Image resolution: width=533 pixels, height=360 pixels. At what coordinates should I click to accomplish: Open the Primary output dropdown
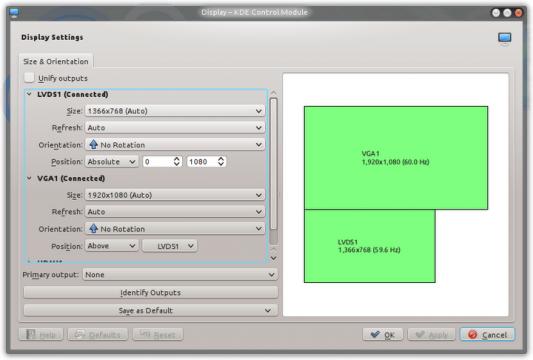(180, 274)
